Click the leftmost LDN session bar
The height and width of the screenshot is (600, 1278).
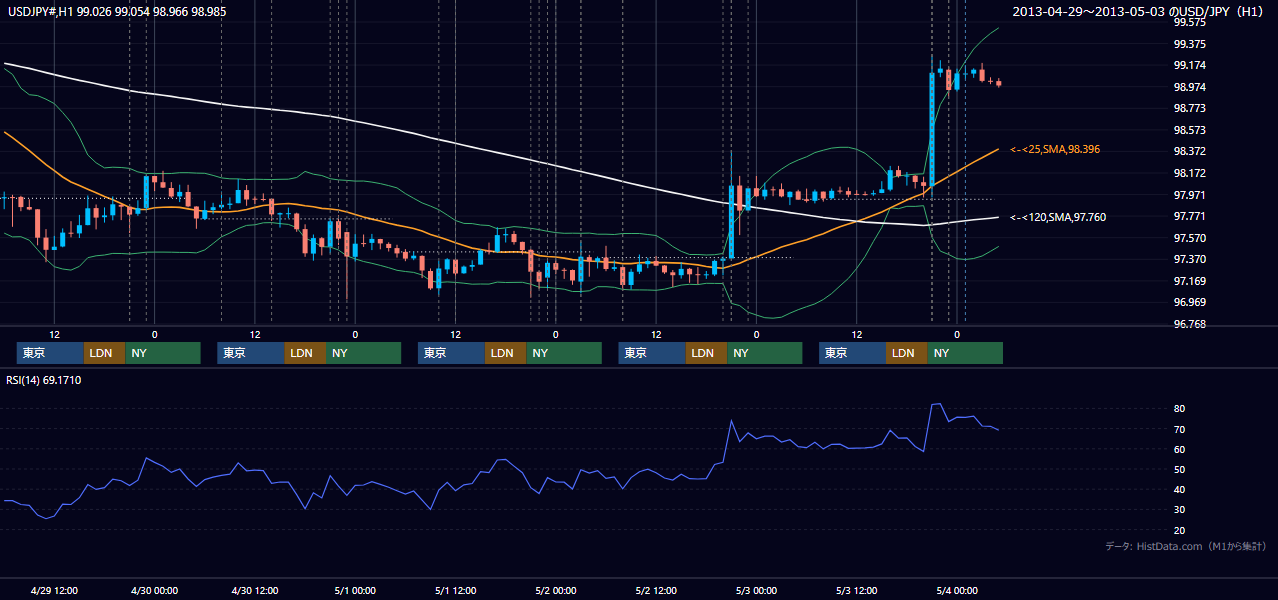click(104, 353)
